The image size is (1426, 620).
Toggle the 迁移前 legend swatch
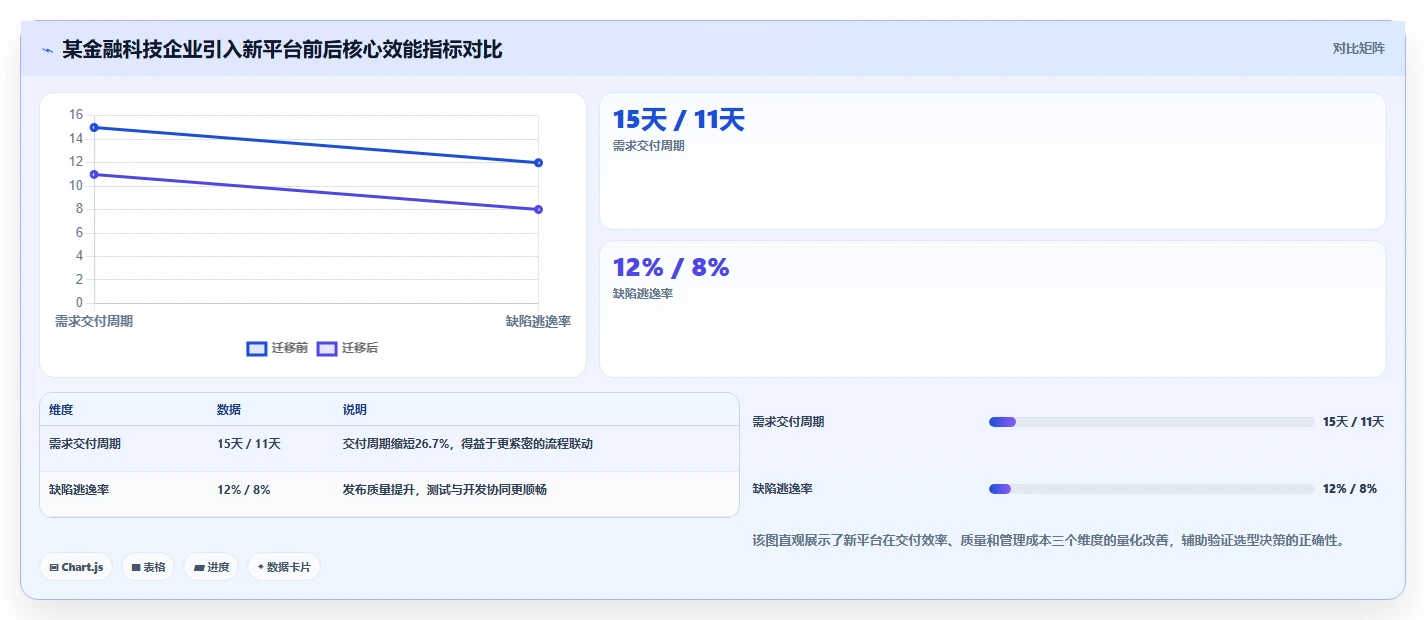[257, 348]
